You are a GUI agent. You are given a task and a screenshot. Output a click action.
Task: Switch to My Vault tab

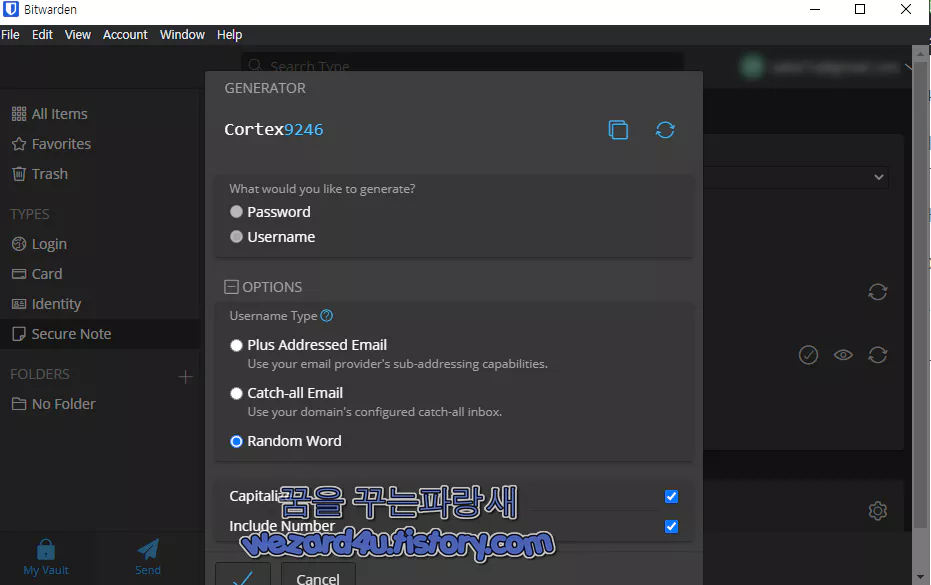[x=46, y=557]
